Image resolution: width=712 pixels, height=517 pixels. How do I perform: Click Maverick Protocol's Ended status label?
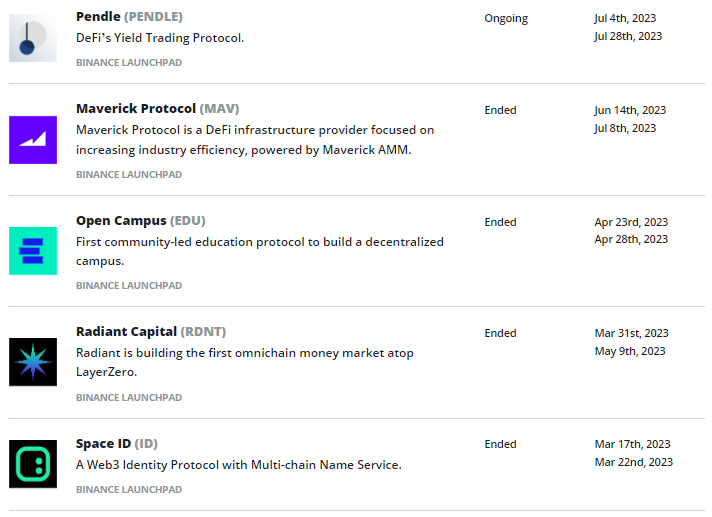pos(500,110)
